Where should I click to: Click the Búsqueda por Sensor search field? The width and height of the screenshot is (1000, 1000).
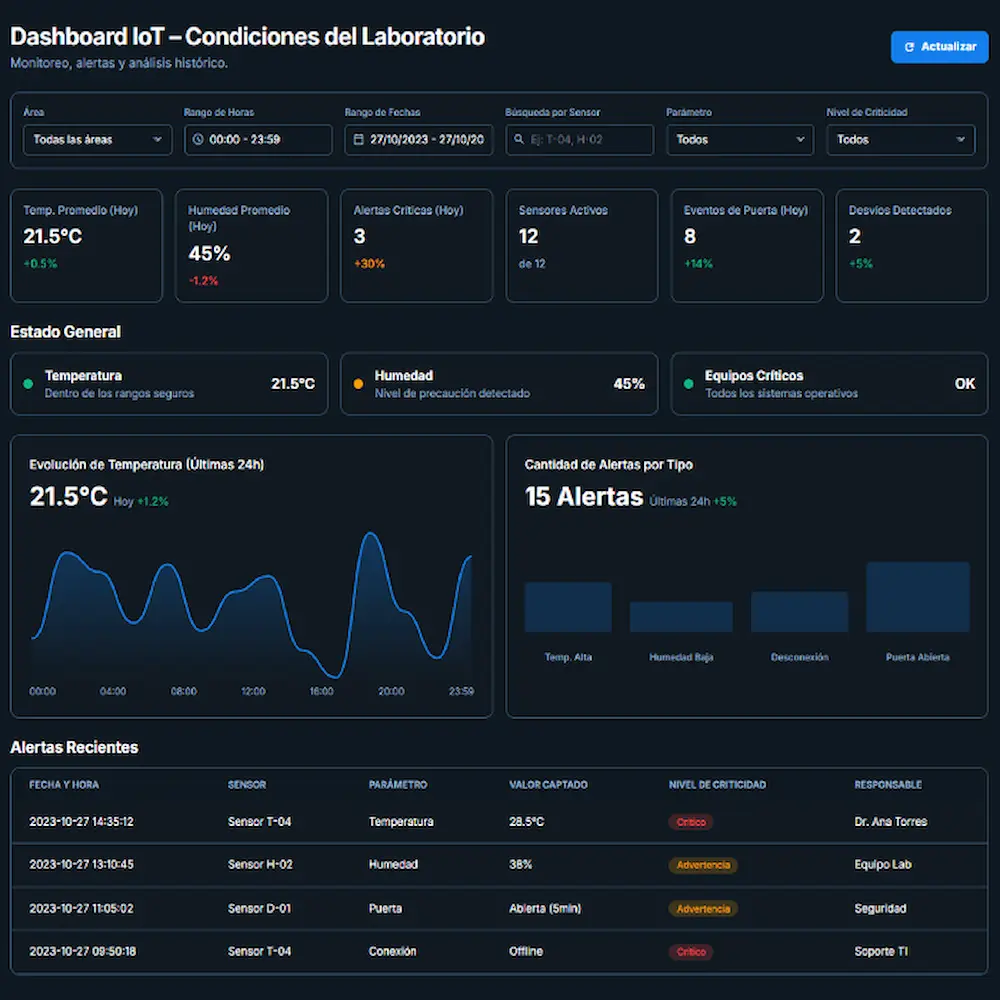coord(580,140)
